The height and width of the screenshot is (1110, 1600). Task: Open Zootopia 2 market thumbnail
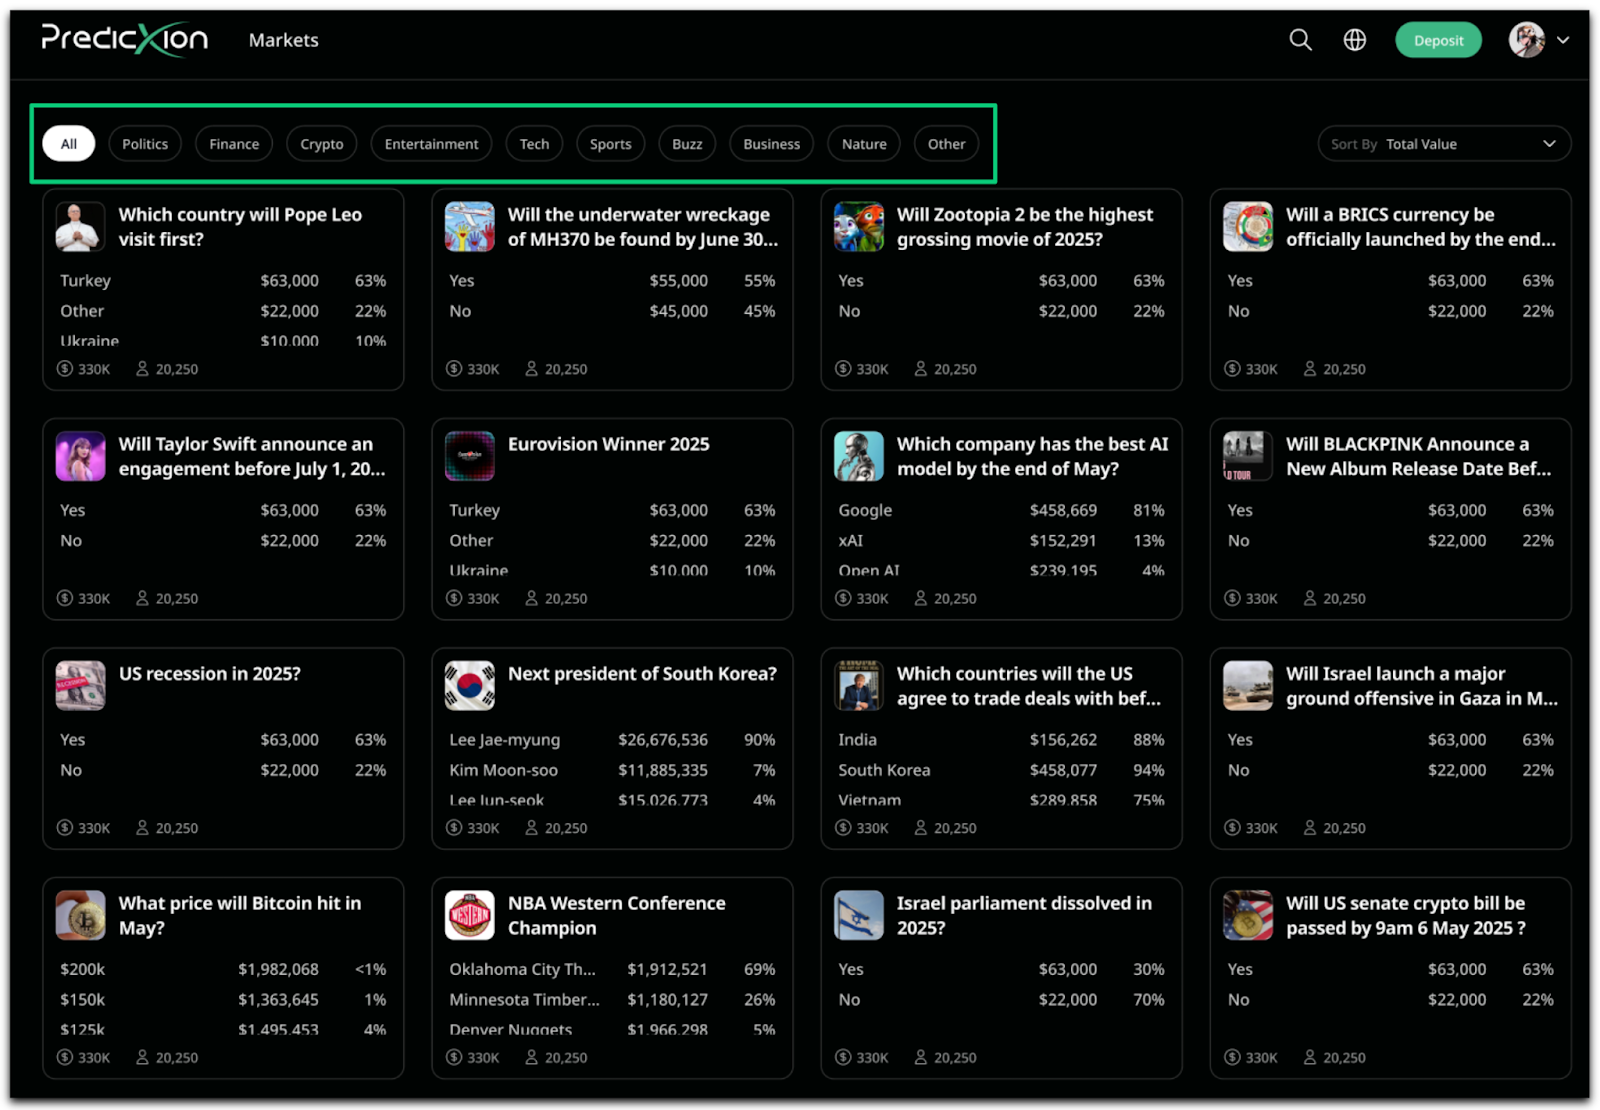click(858, 227)
